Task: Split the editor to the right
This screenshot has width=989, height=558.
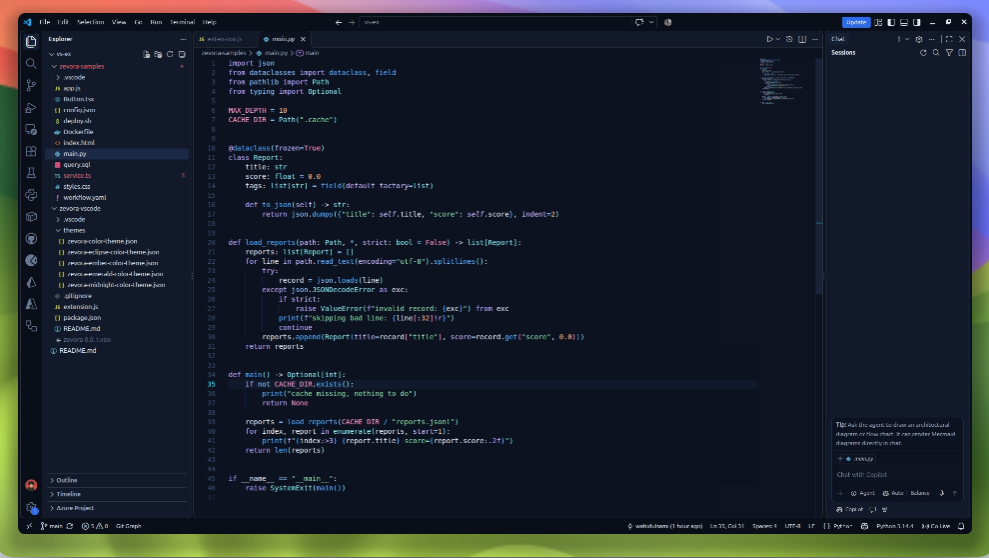Action: (x=802, y=39)
